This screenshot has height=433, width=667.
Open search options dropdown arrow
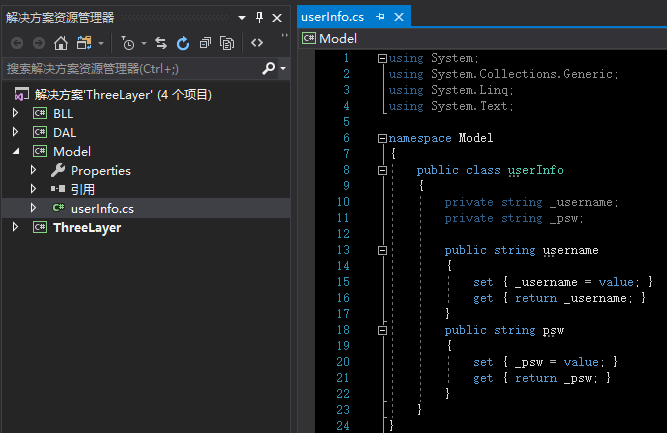(x=283, y=68)
